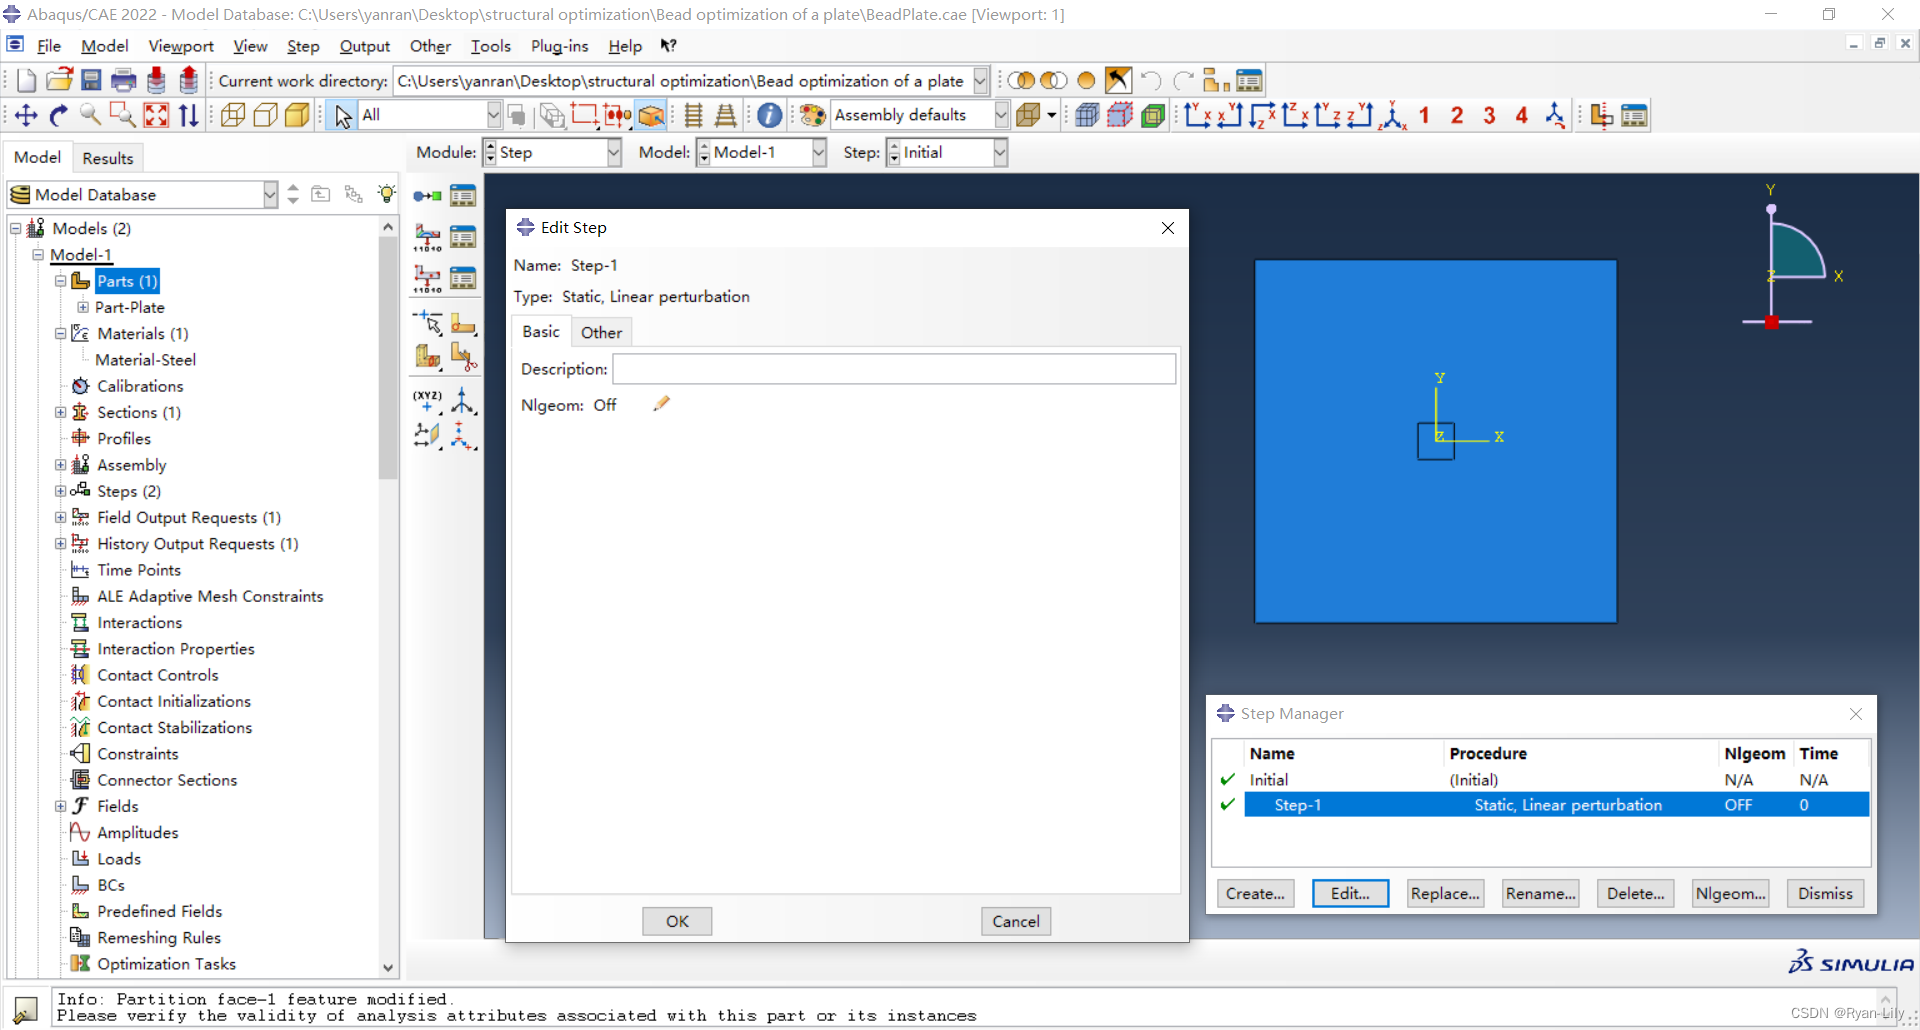Click the pencil icon next to Nlgeom
This screenshot has height=1030, width=1920.
[661, 404]
